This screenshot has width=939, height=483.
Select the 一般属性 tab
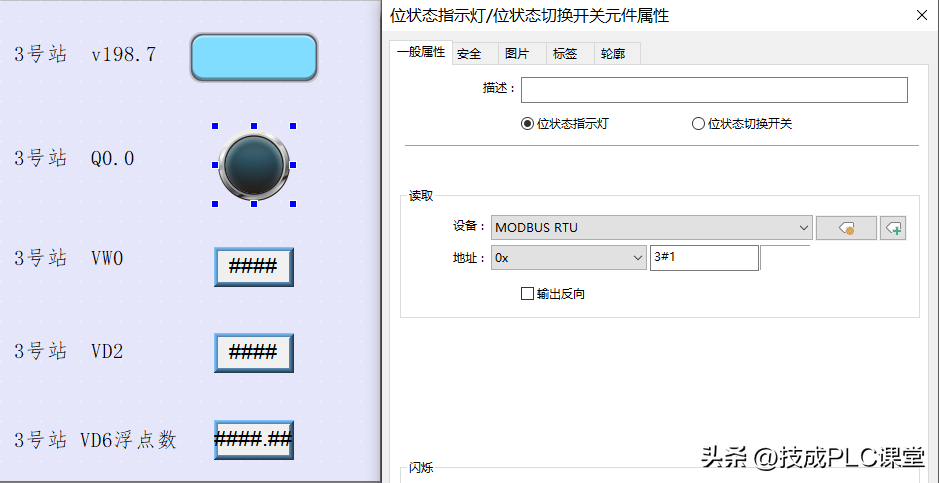tap(421, 53)
